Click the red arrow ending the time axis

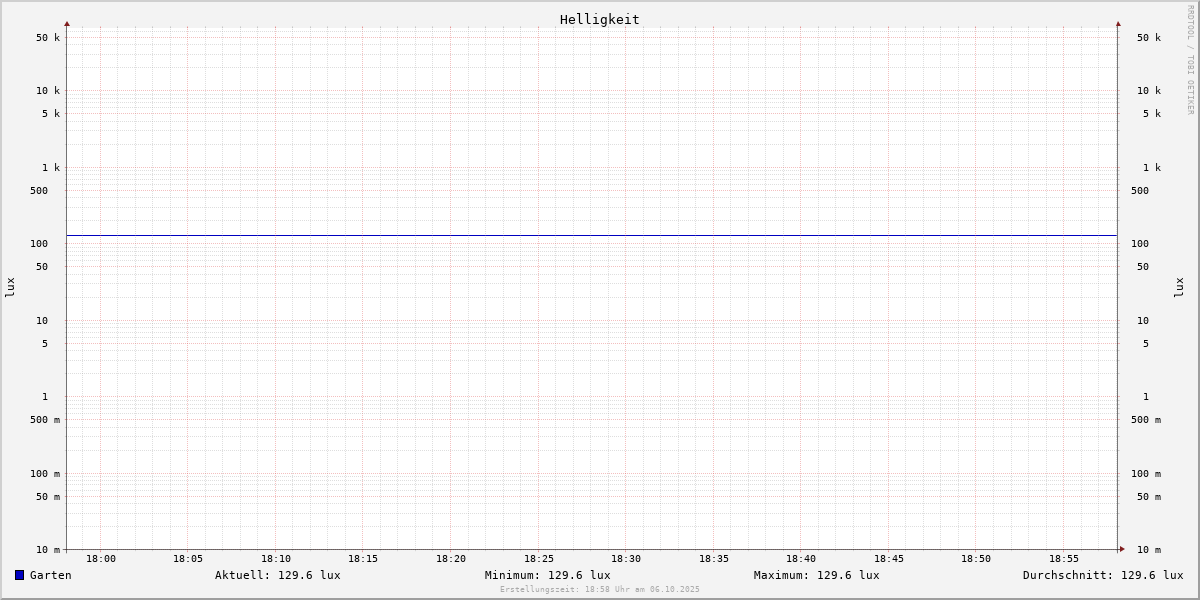(1122, 549)
